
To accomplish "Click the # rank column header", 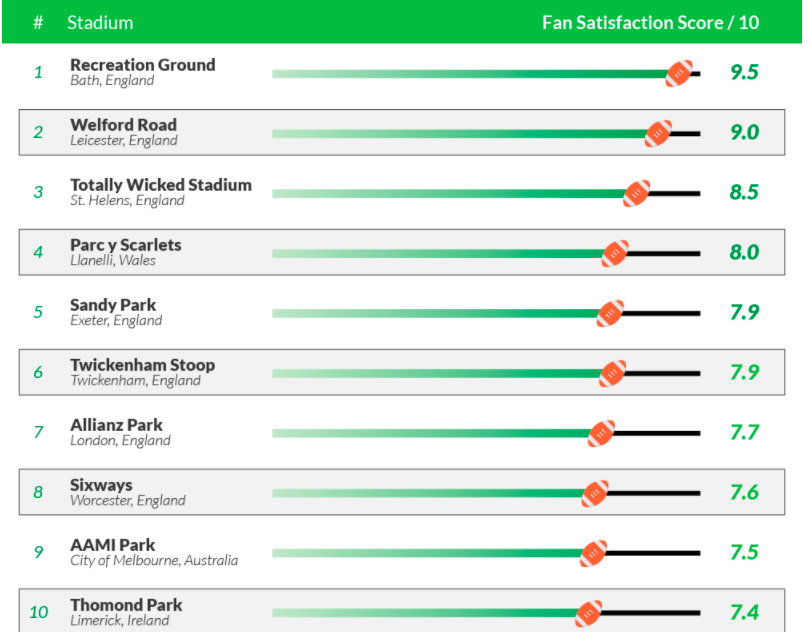I will tap(38, 23).
